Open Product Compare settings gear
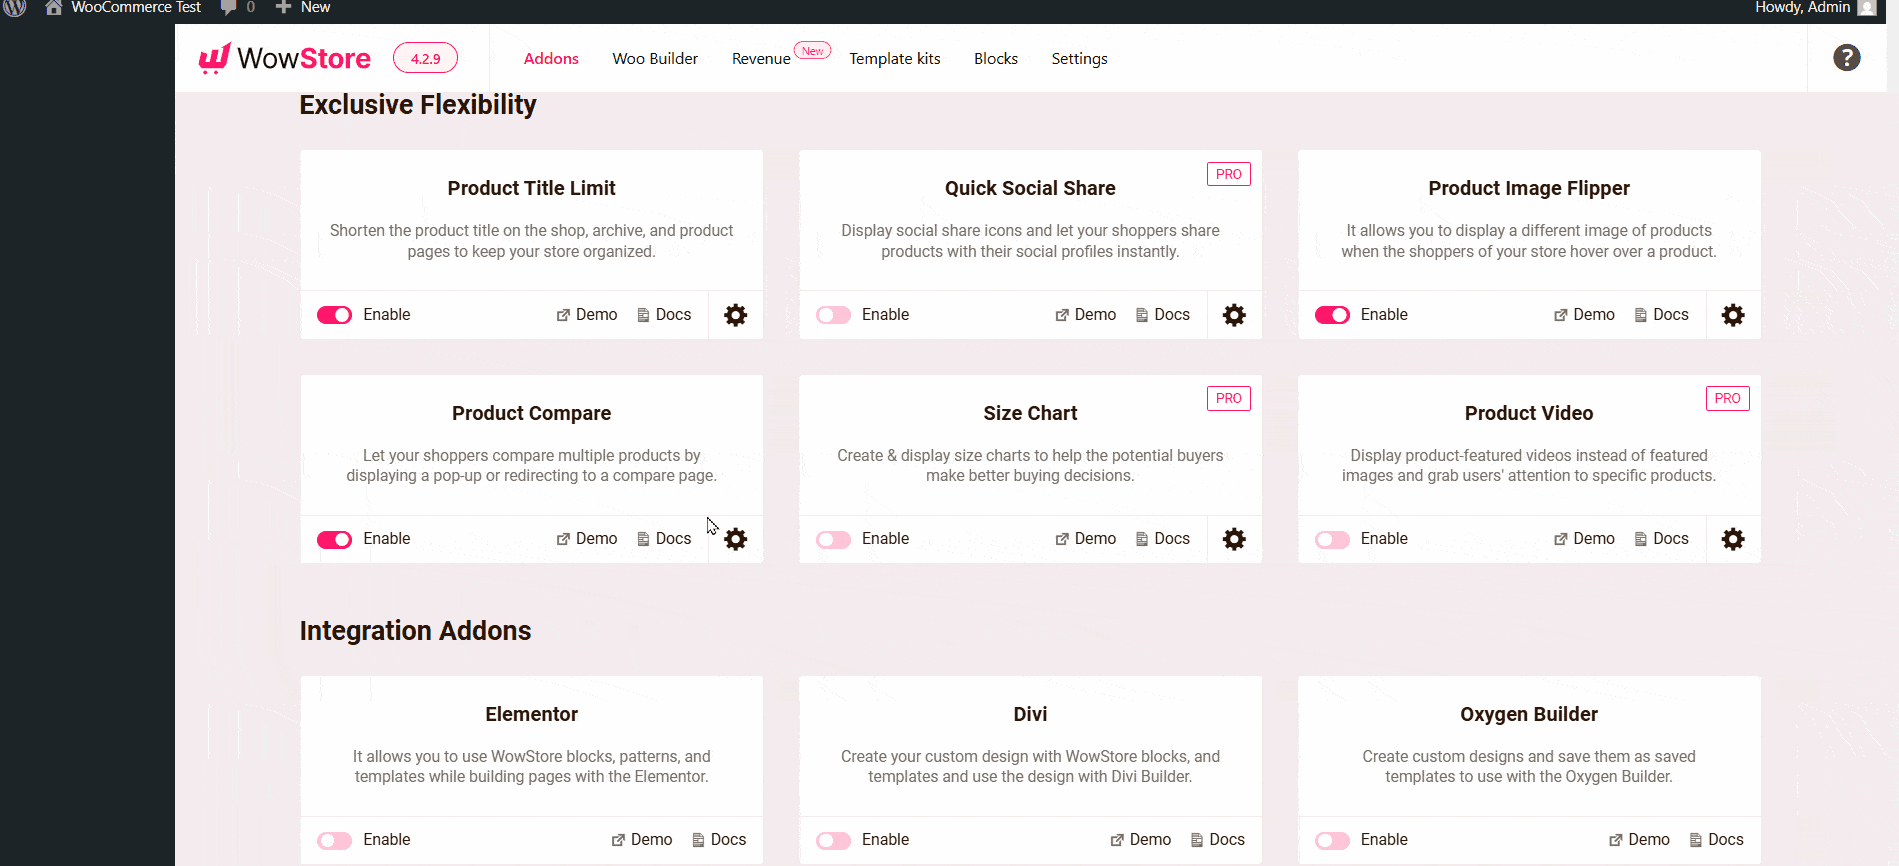The height and width of the screenshot is (866, 1899). click(x=735, y=539)
